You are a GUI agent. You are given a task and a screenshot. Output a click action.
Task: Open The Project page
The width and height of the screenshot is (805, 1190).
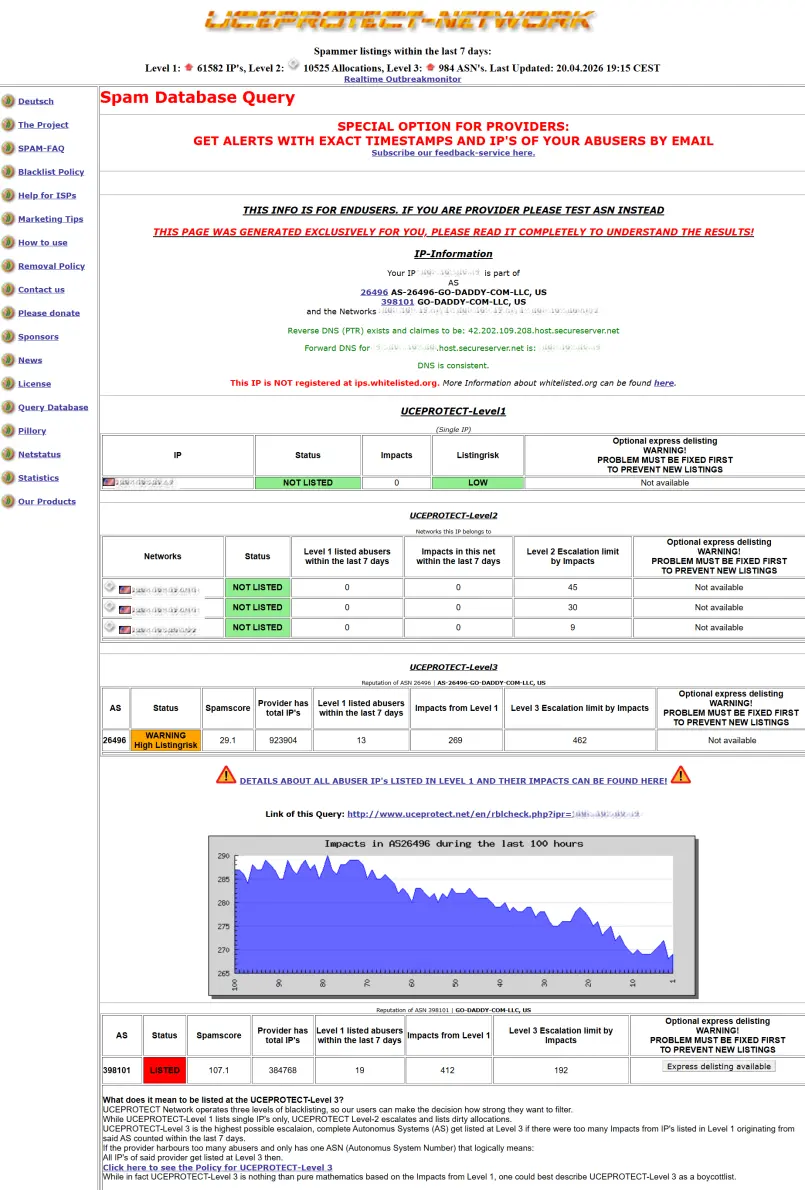(x=43, y=124)
